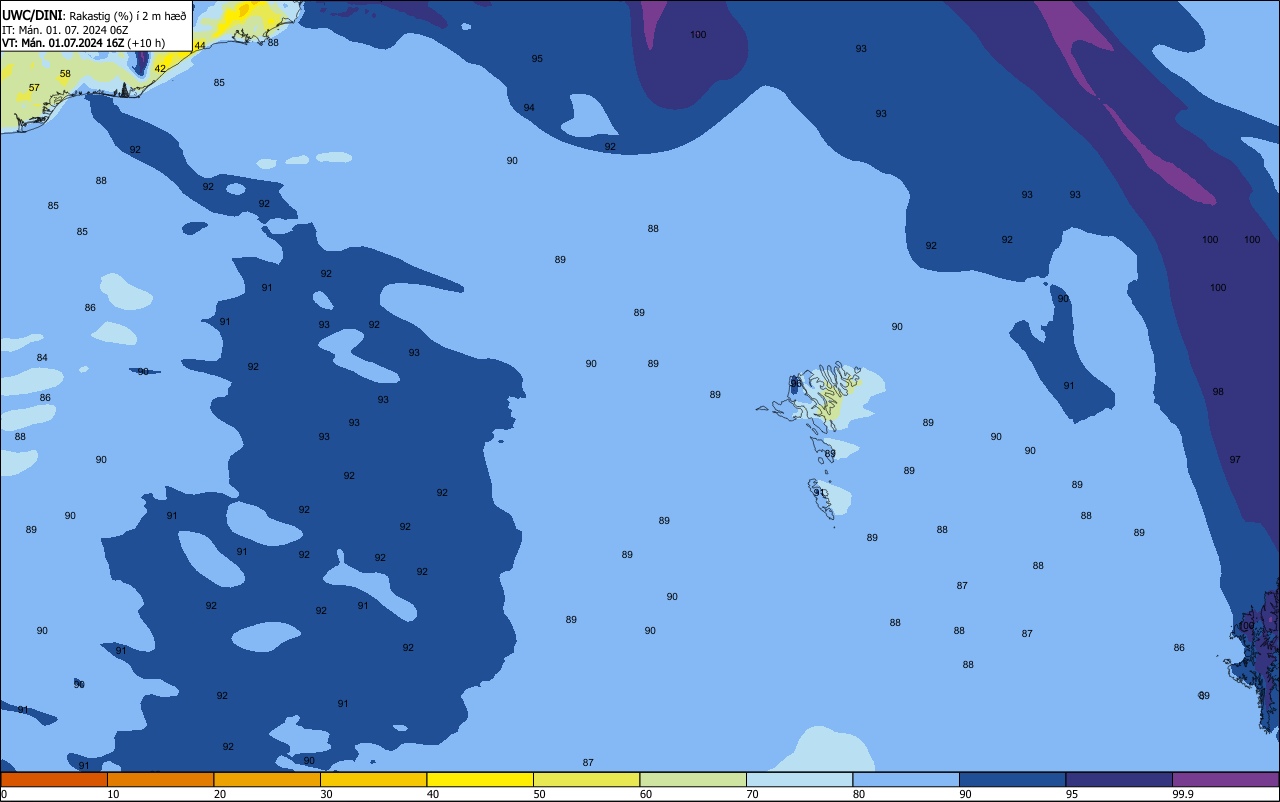This screenshot has width=1280, height=802.
Task: Click the '10' legend tick label
Action: pyautogui.click(x=113, y=794)
